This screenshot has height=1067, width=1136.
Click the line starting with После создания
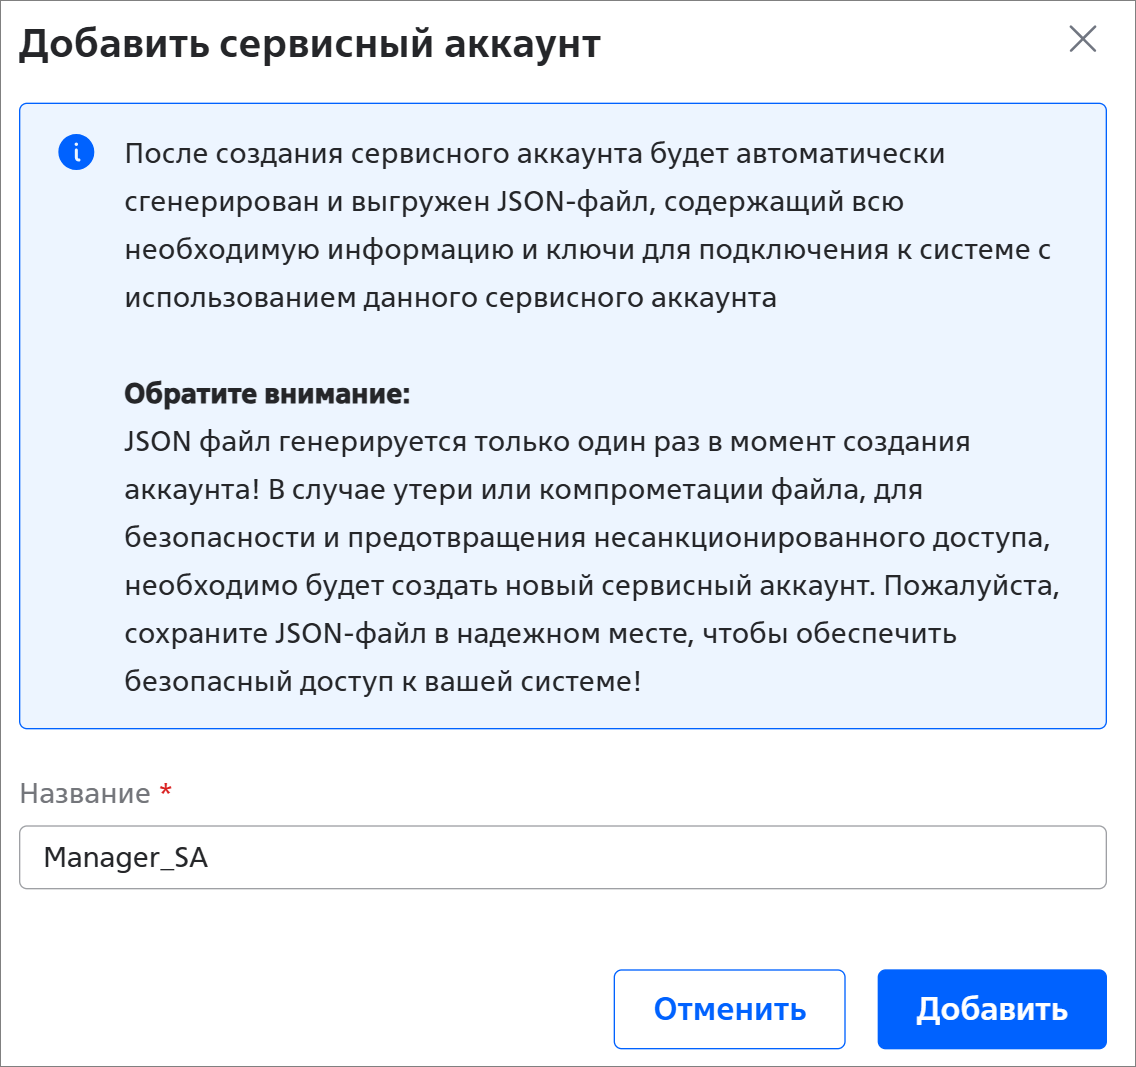click(535, 154)
